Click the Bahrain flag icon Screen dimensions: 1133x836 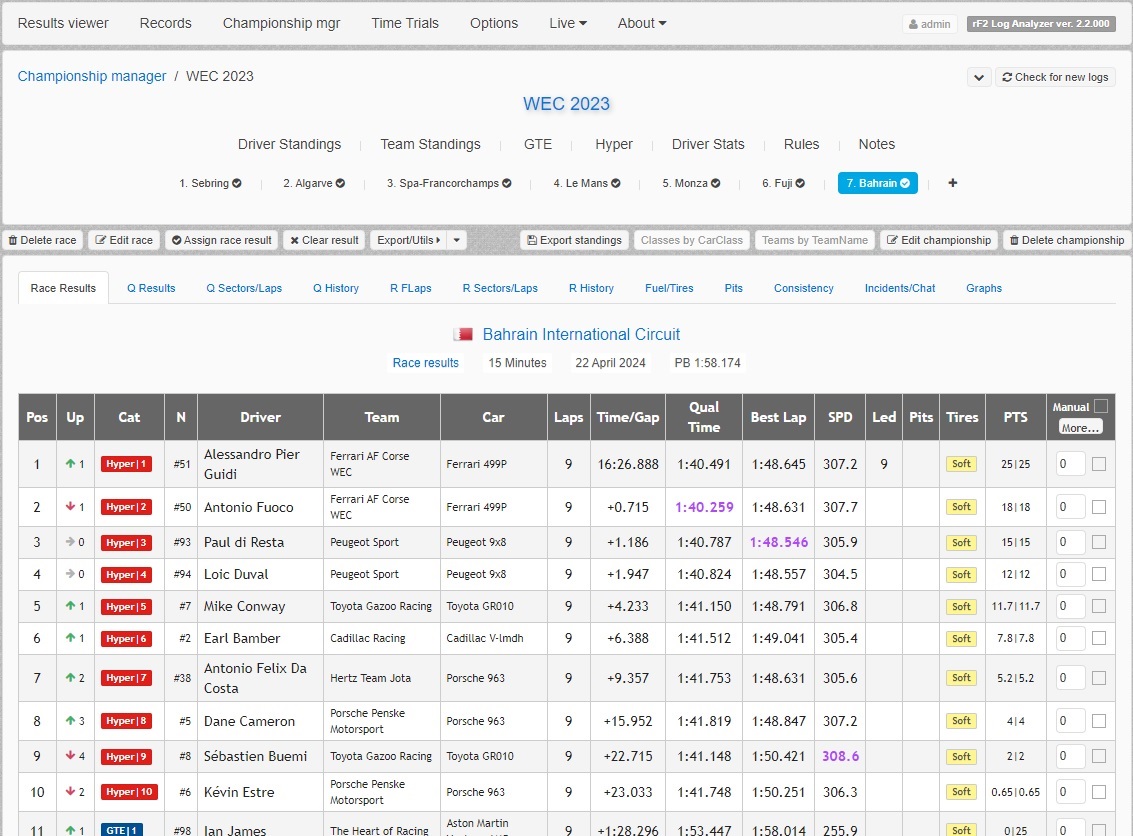tap(463, 335)
